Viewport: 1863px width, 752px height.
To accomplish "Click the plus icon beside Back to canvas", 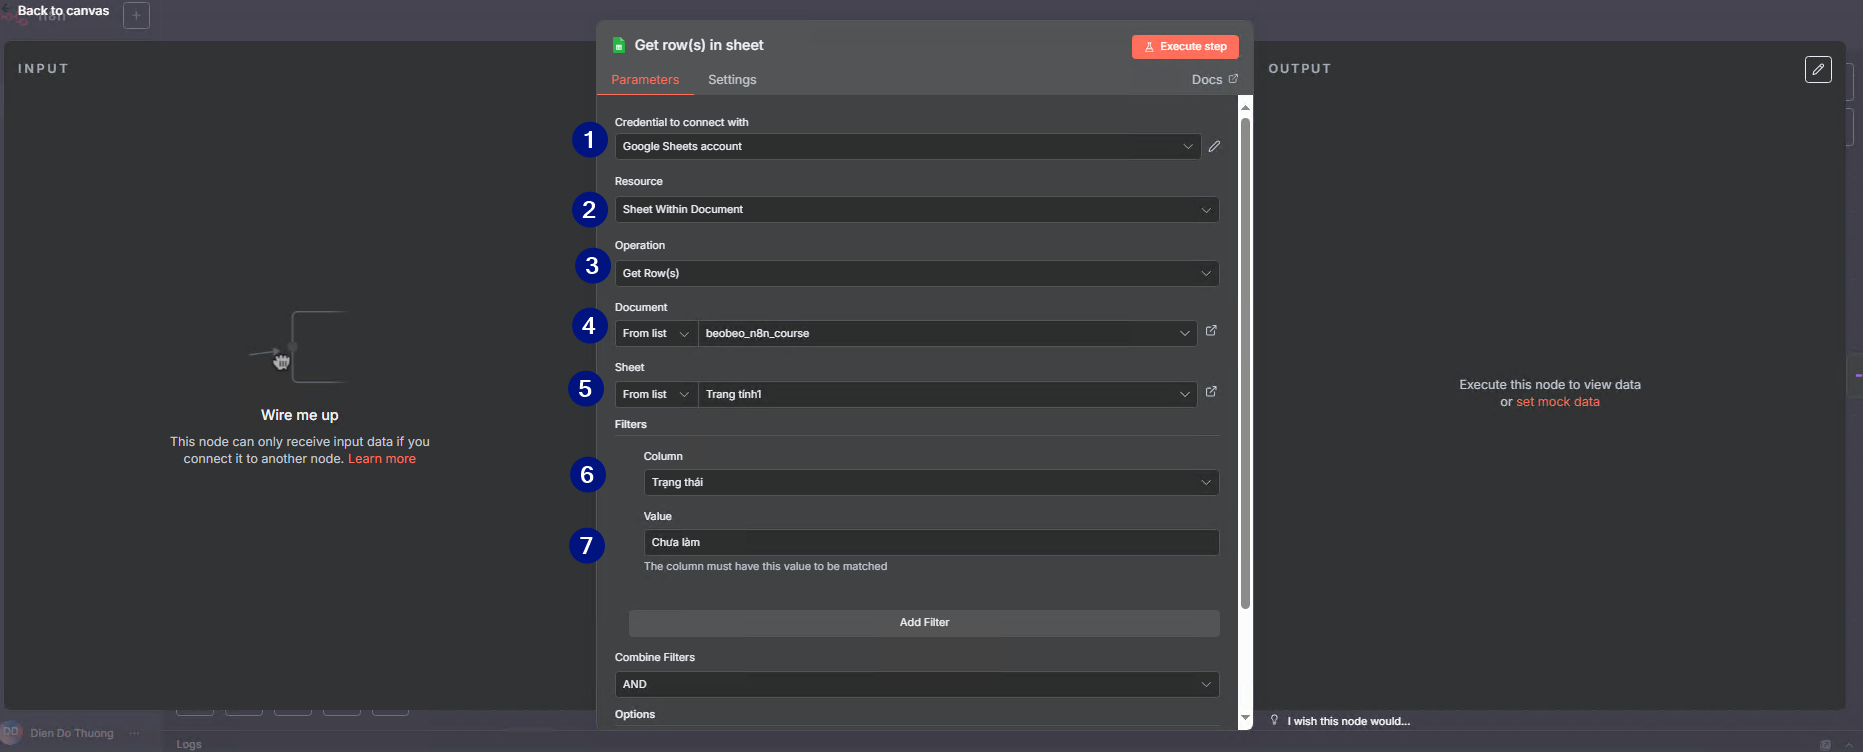I will pos(136,15).
